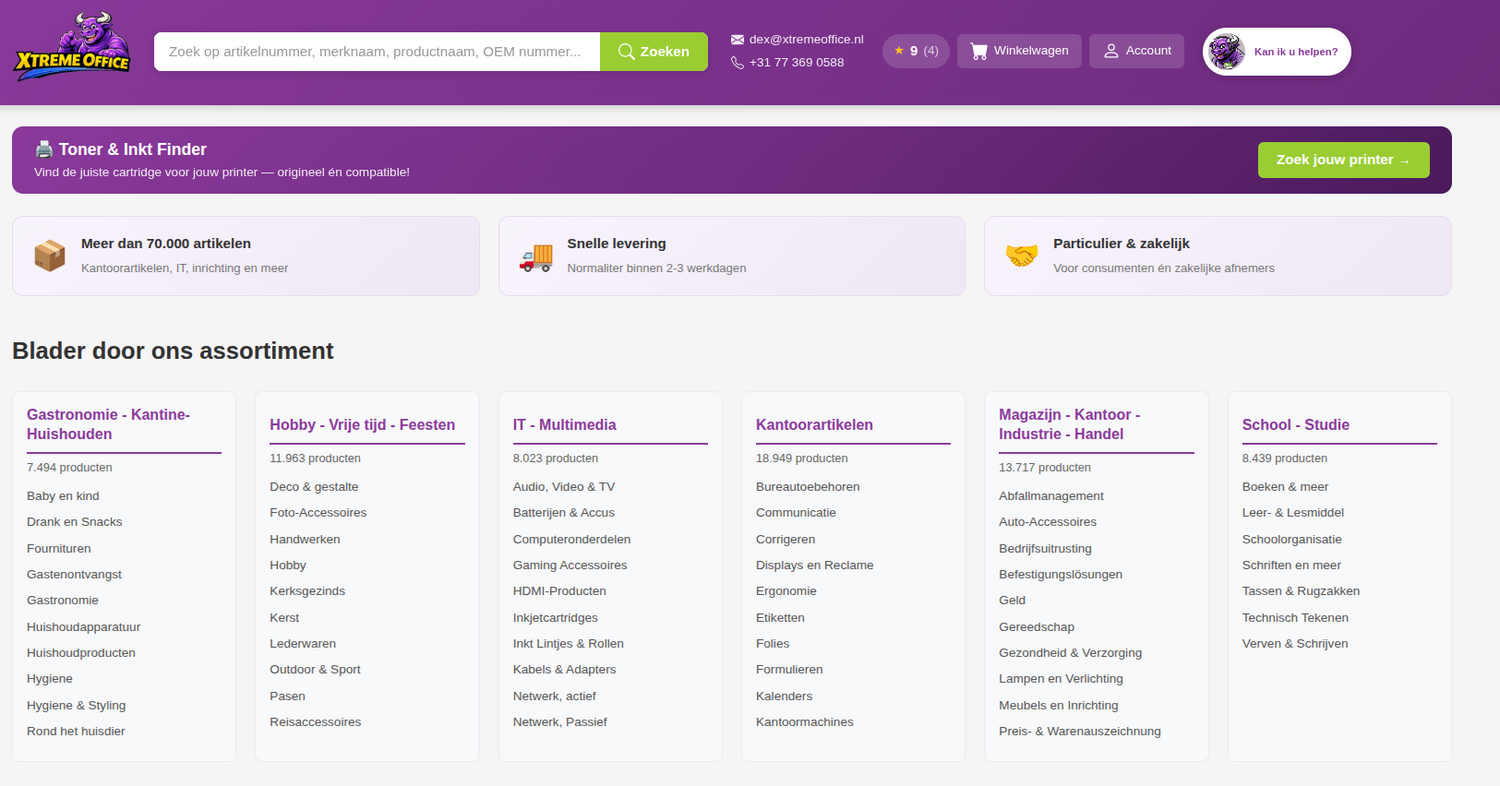Click the Account person icon
Screen dimensions: 1500x786
[x=1111, y=51]
